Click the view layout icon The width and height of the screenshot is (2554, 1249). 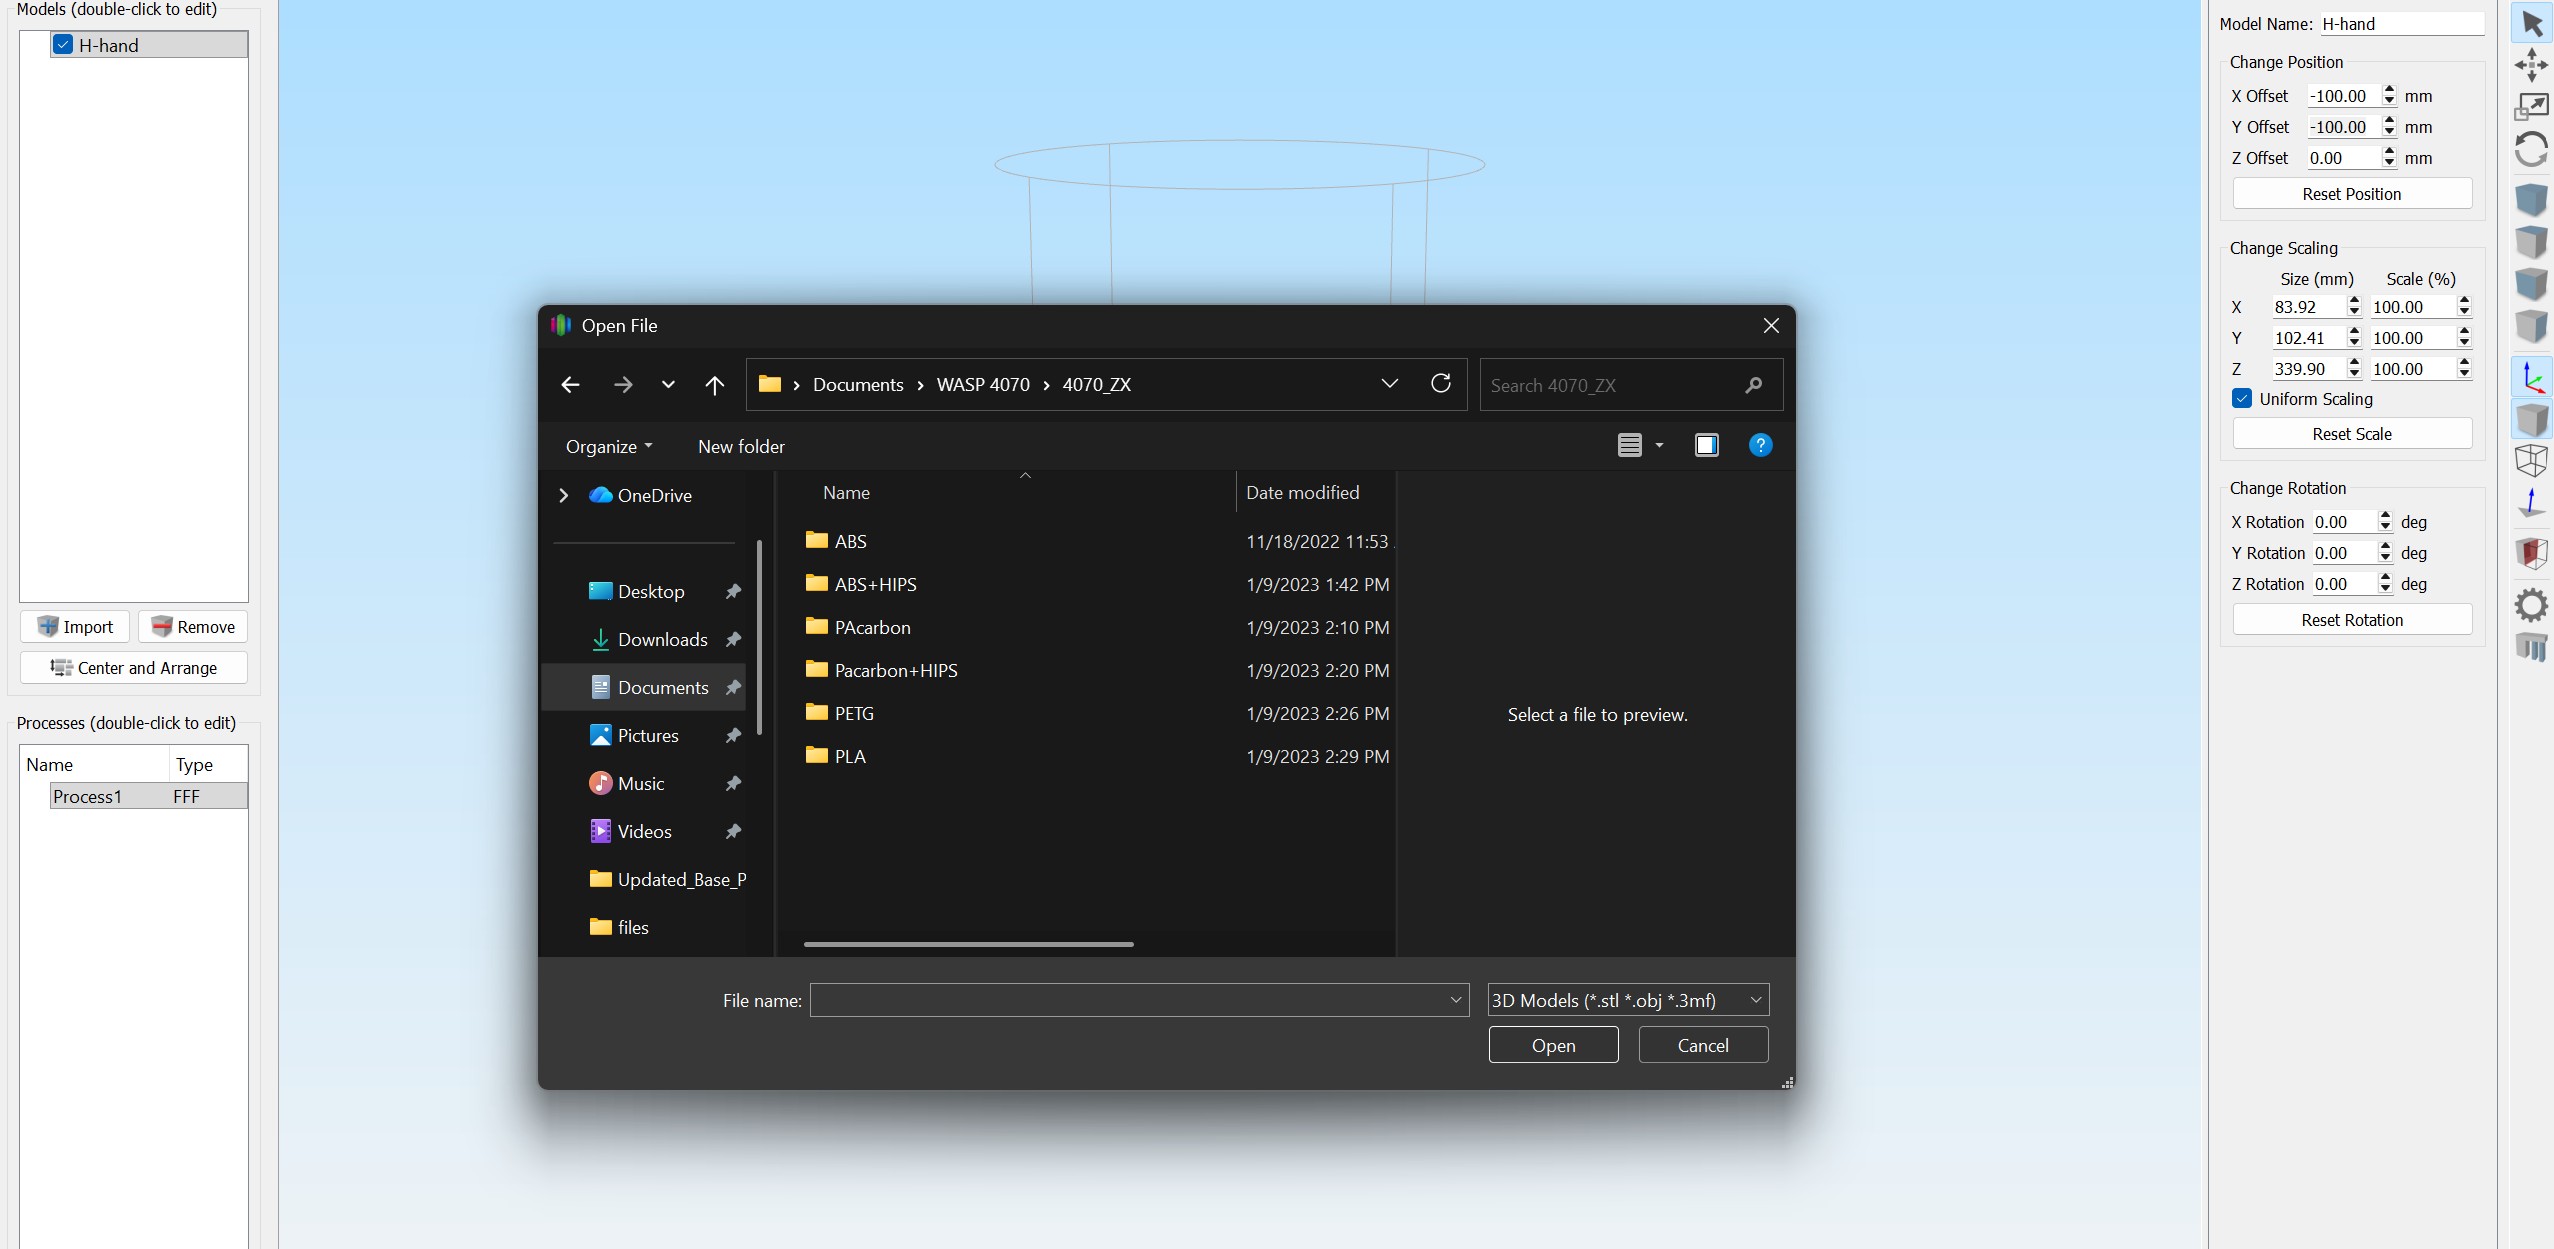point(1630,445)
